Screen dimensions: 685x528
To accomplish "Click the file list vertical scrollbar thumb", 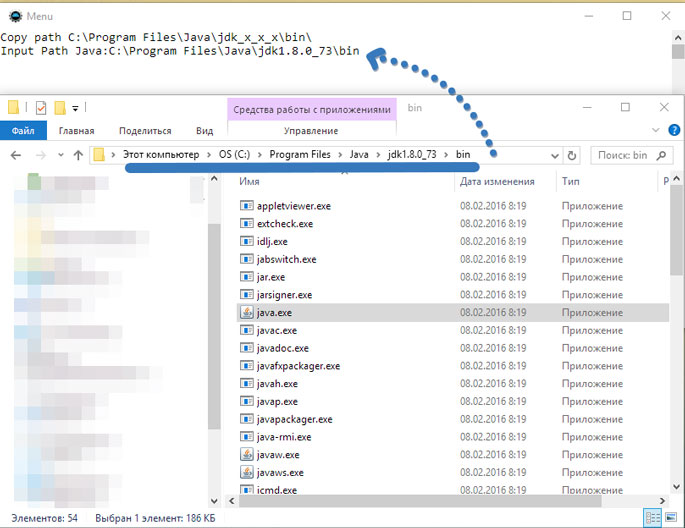I will pos(676,230).
